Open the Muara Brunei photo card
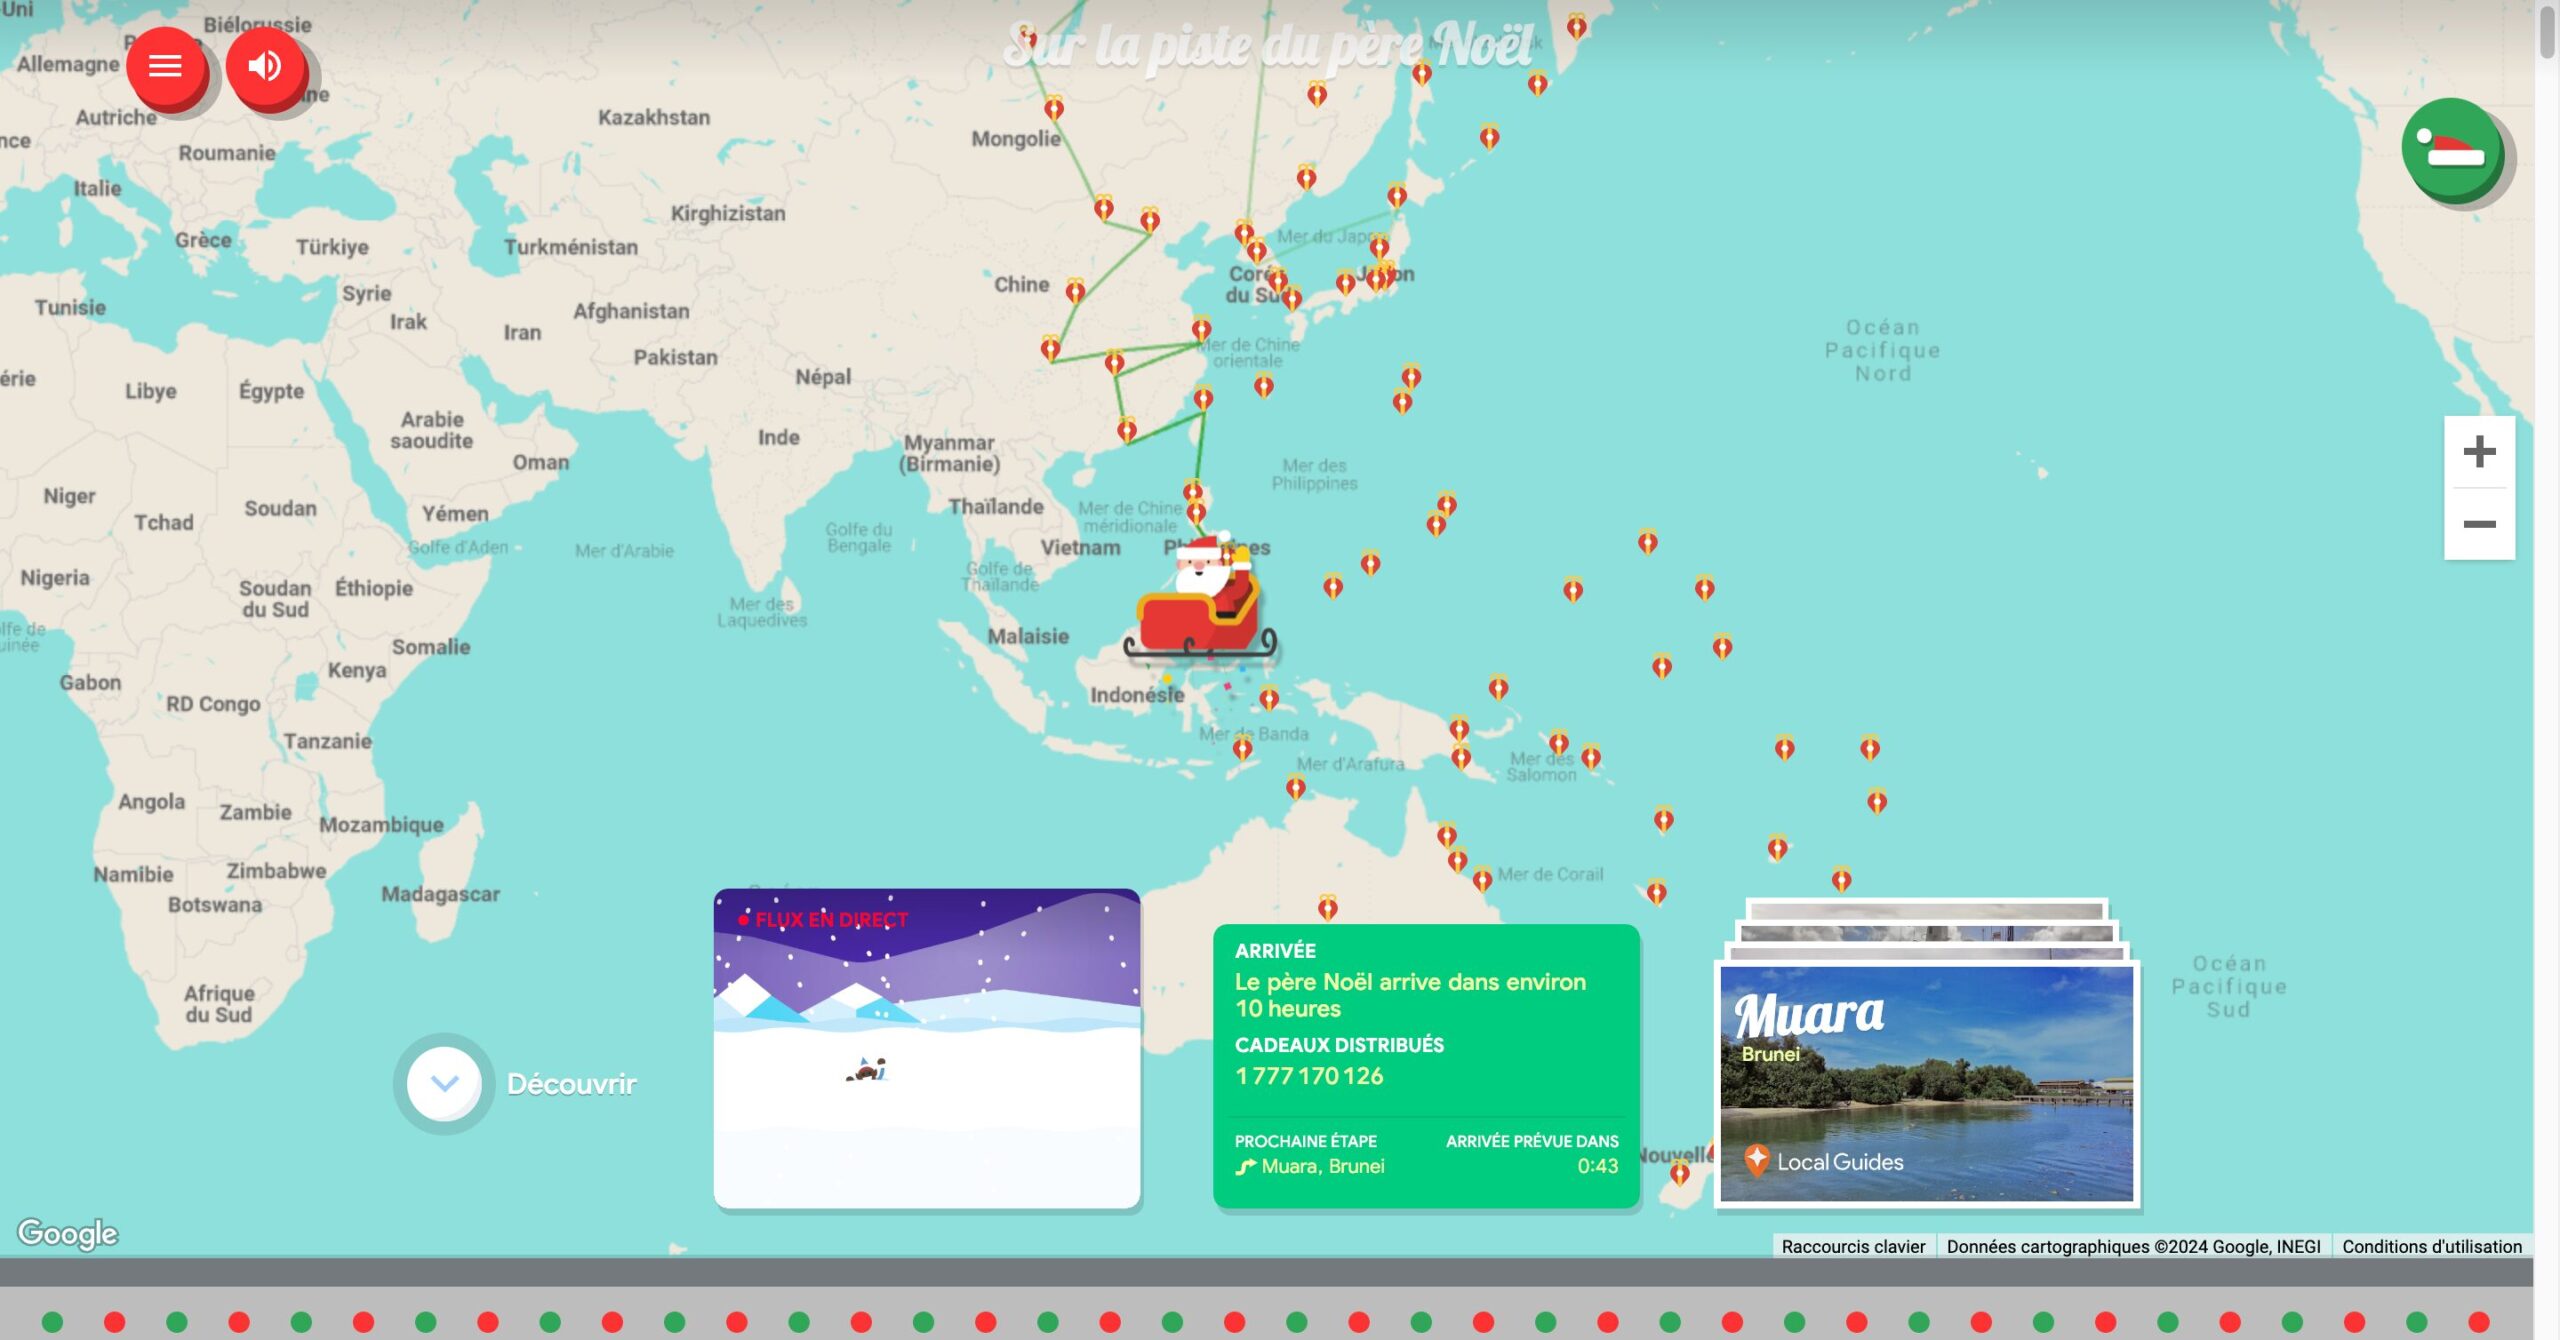 1927,1083
